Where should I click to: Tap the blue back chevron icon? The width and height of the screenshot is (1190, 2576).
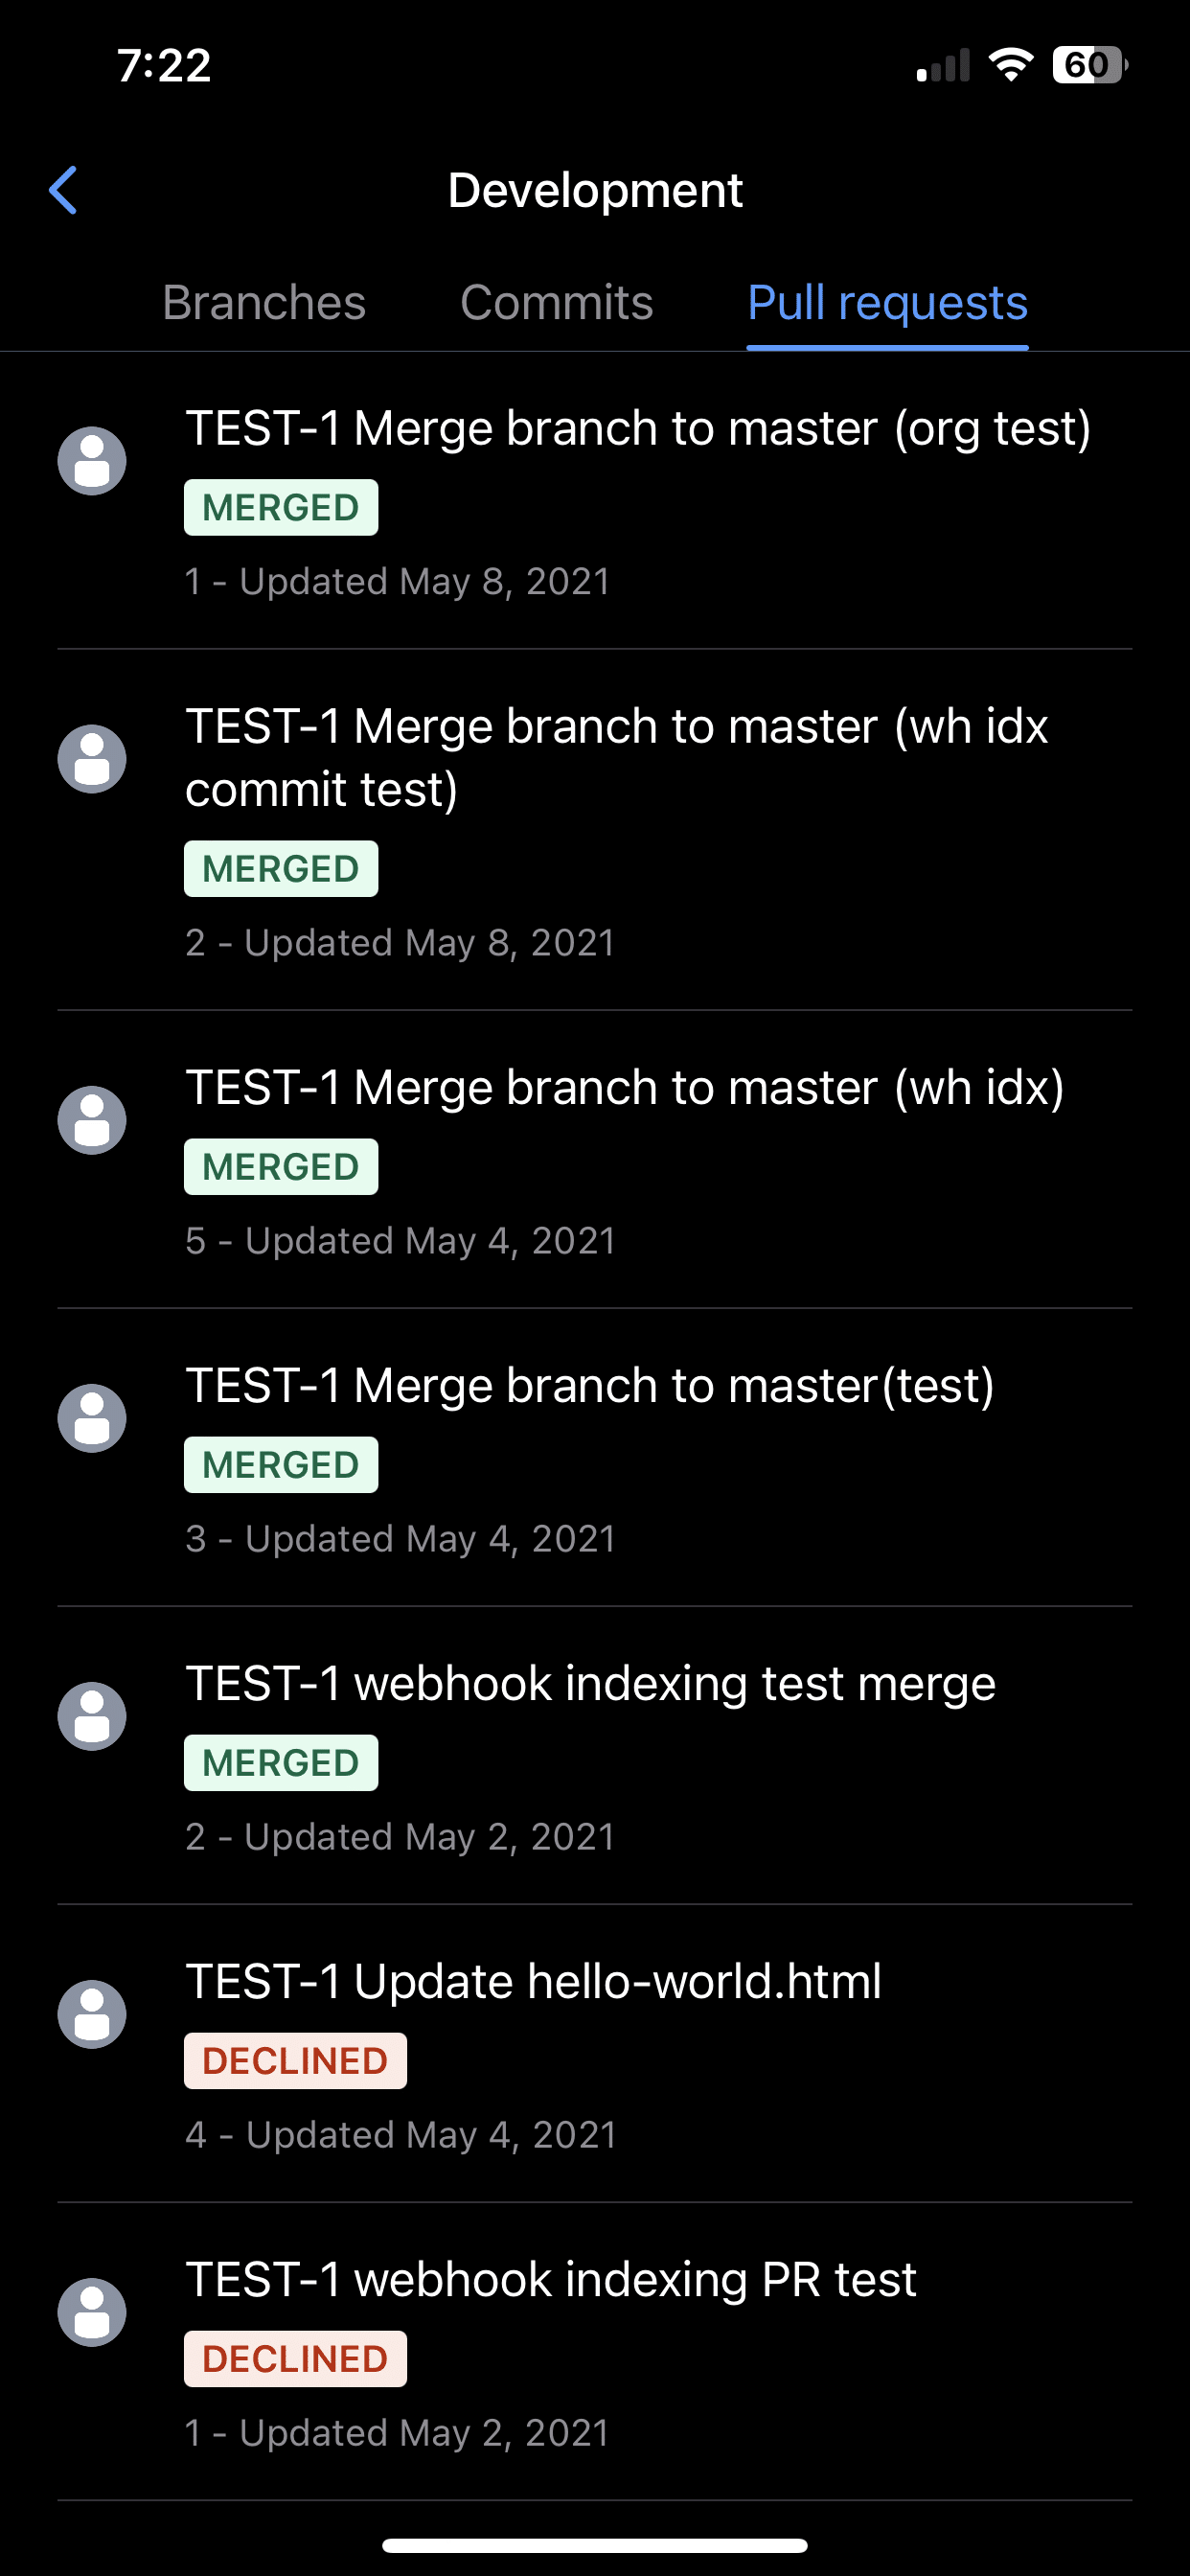coord(63,190)
